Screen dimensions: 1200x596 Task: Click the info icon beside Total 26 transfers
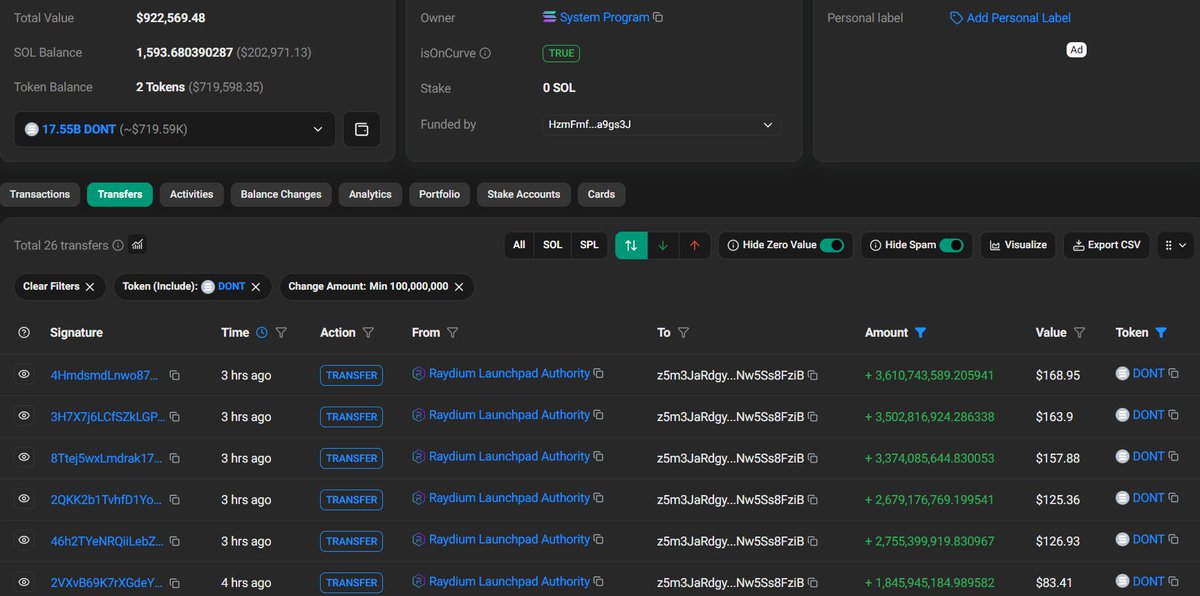click(118, 245)
